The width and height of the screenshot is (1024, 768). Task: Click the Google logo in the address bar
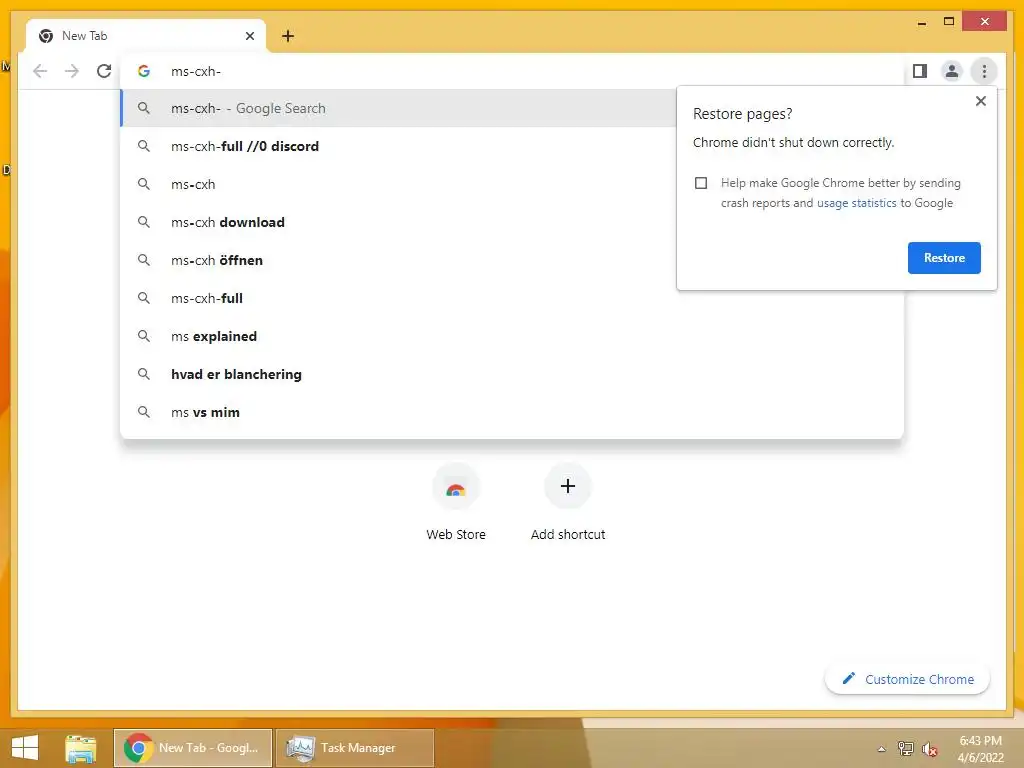point(144,71)
